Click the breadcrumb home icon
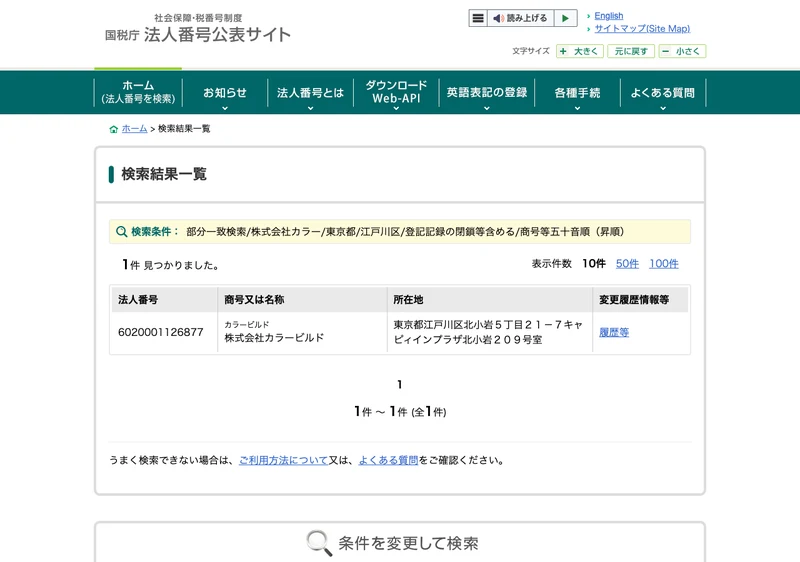Image resolution: width=800 pixels, height=562 pixels. click(x=114, y=129)
